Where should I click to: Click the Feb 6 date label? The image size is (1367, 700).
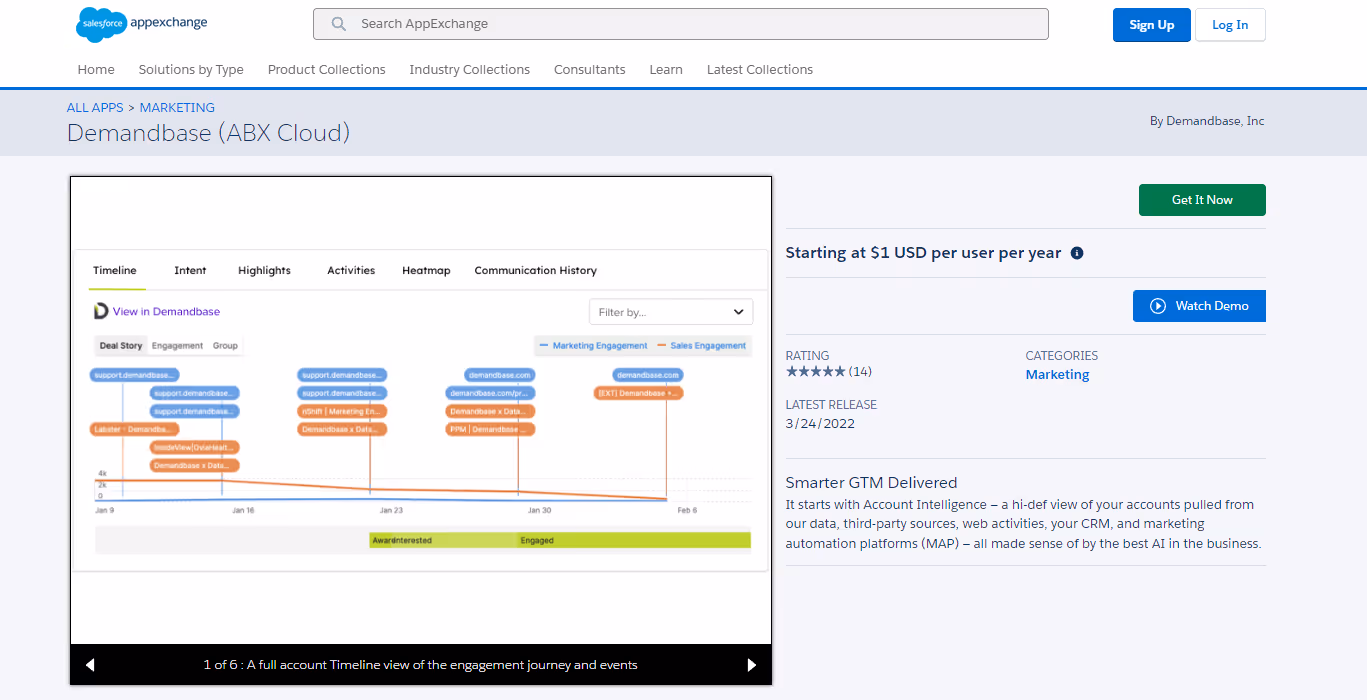point(687,510)
